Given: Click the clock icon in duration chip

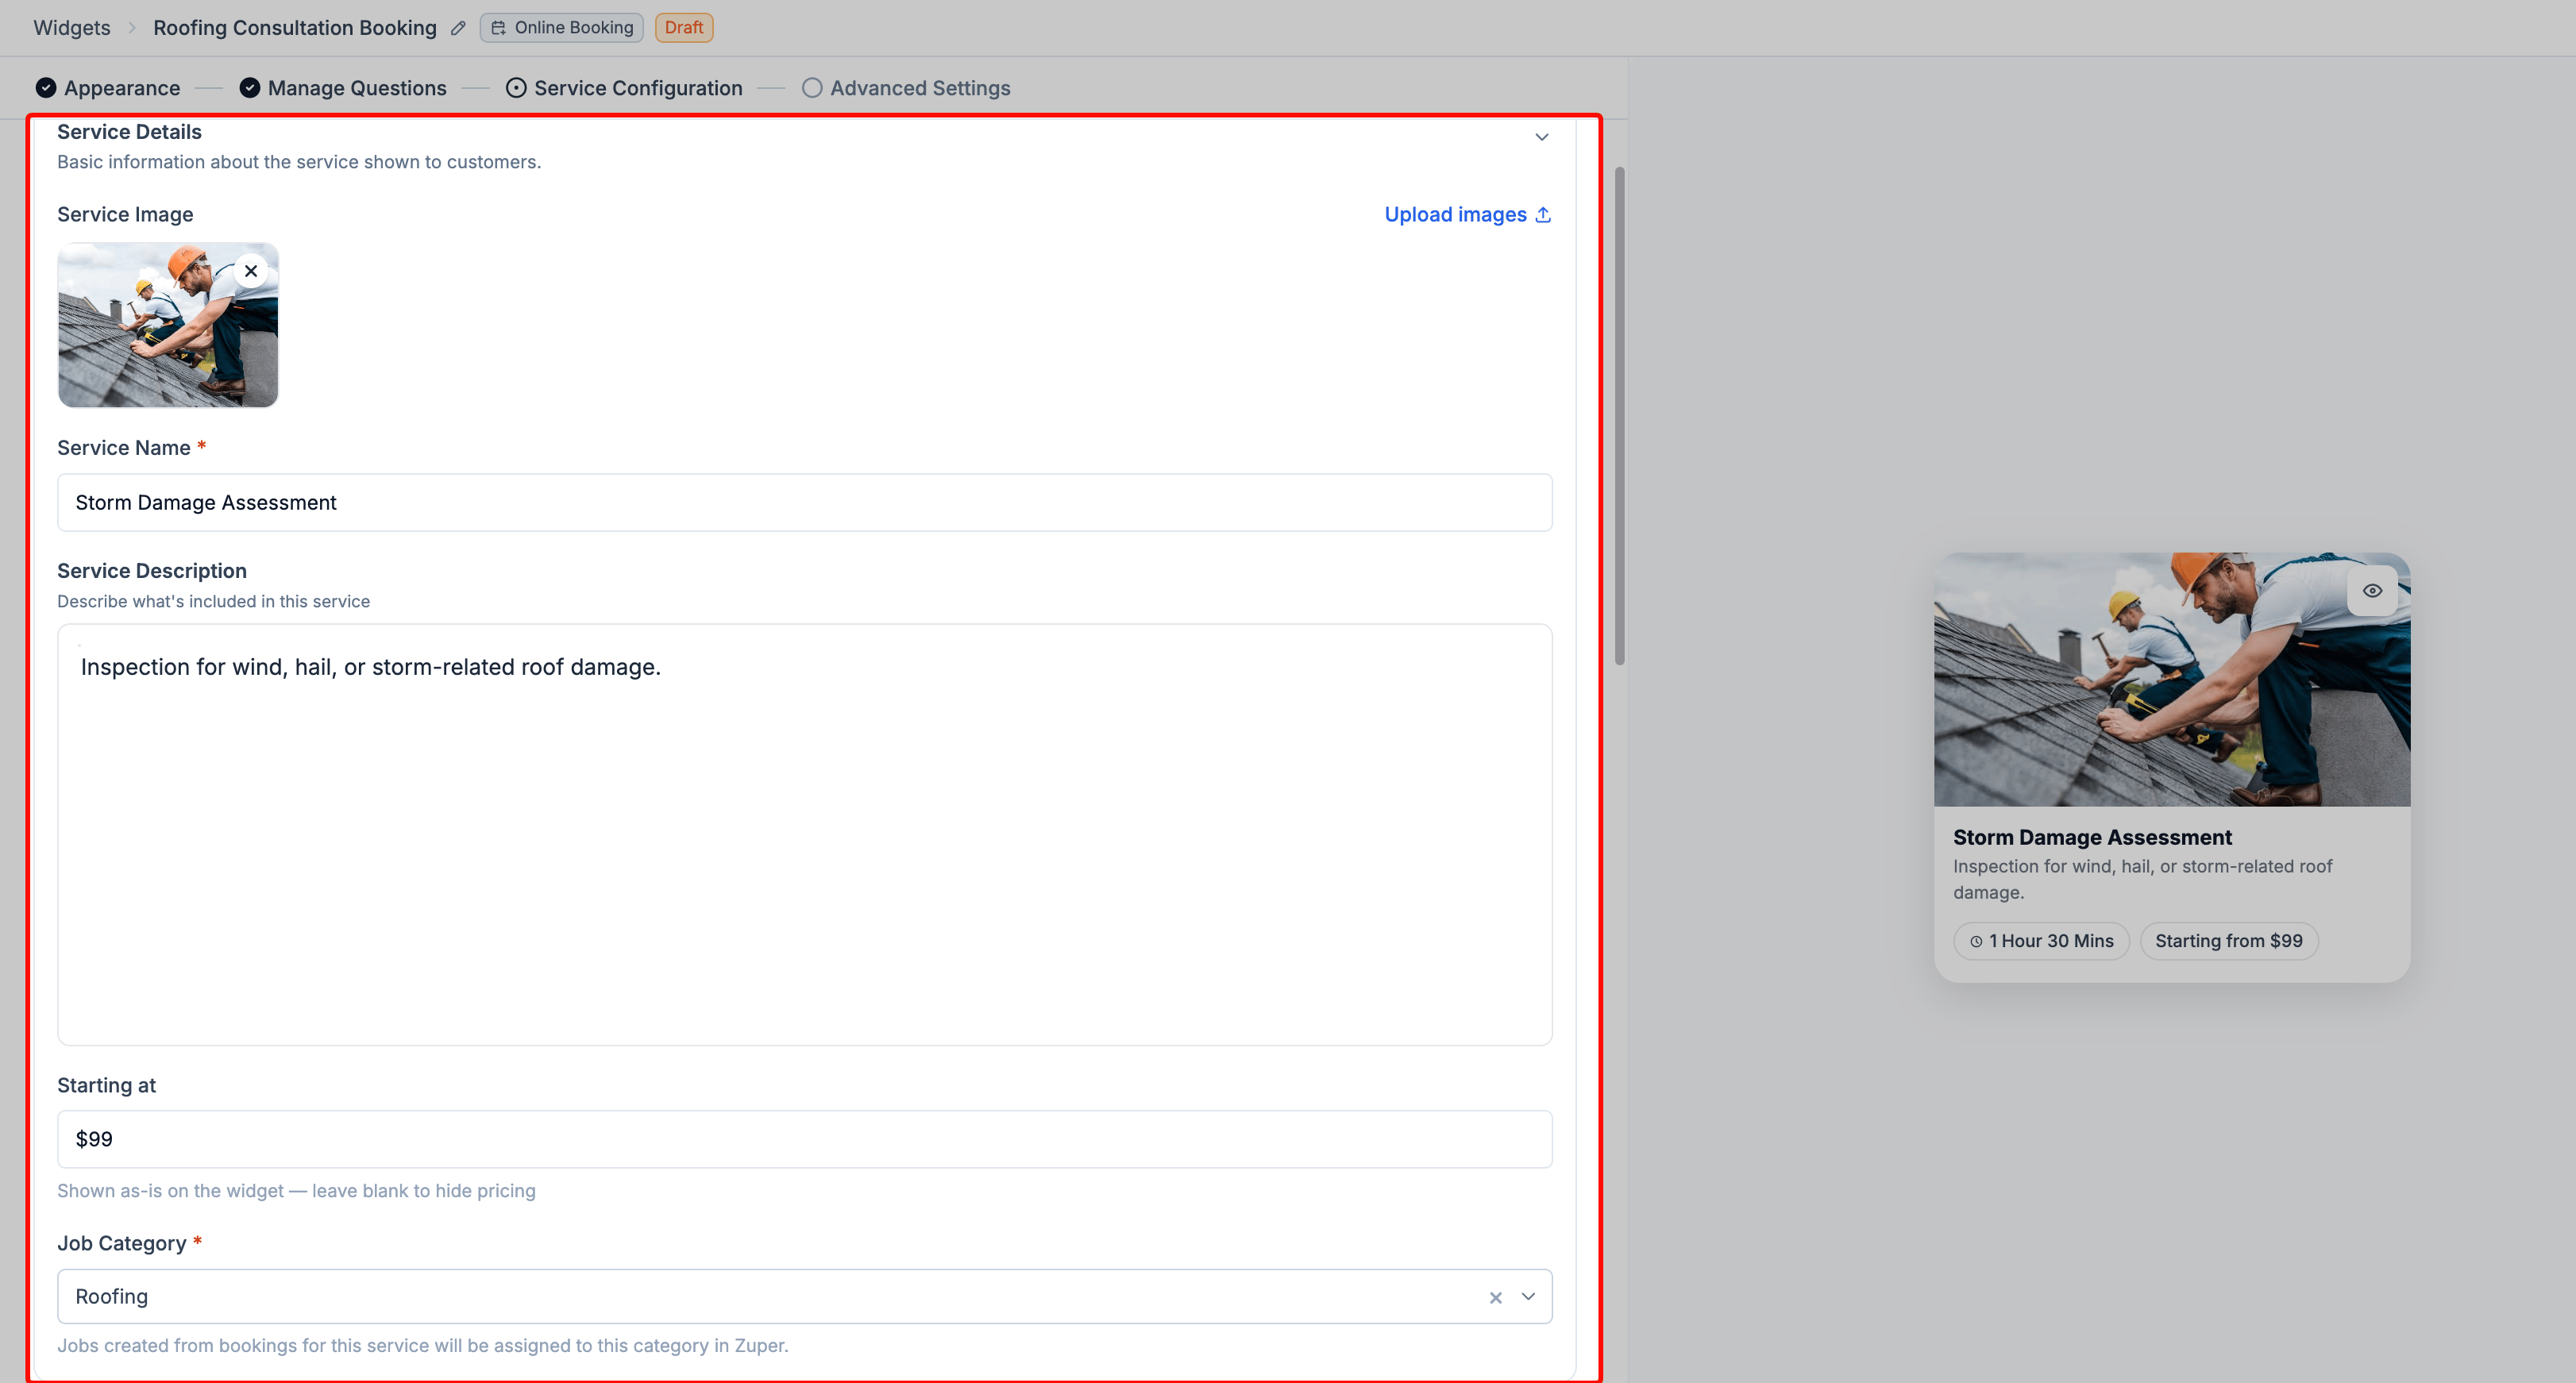Looking at the screenshot, I should [1976, 941].
